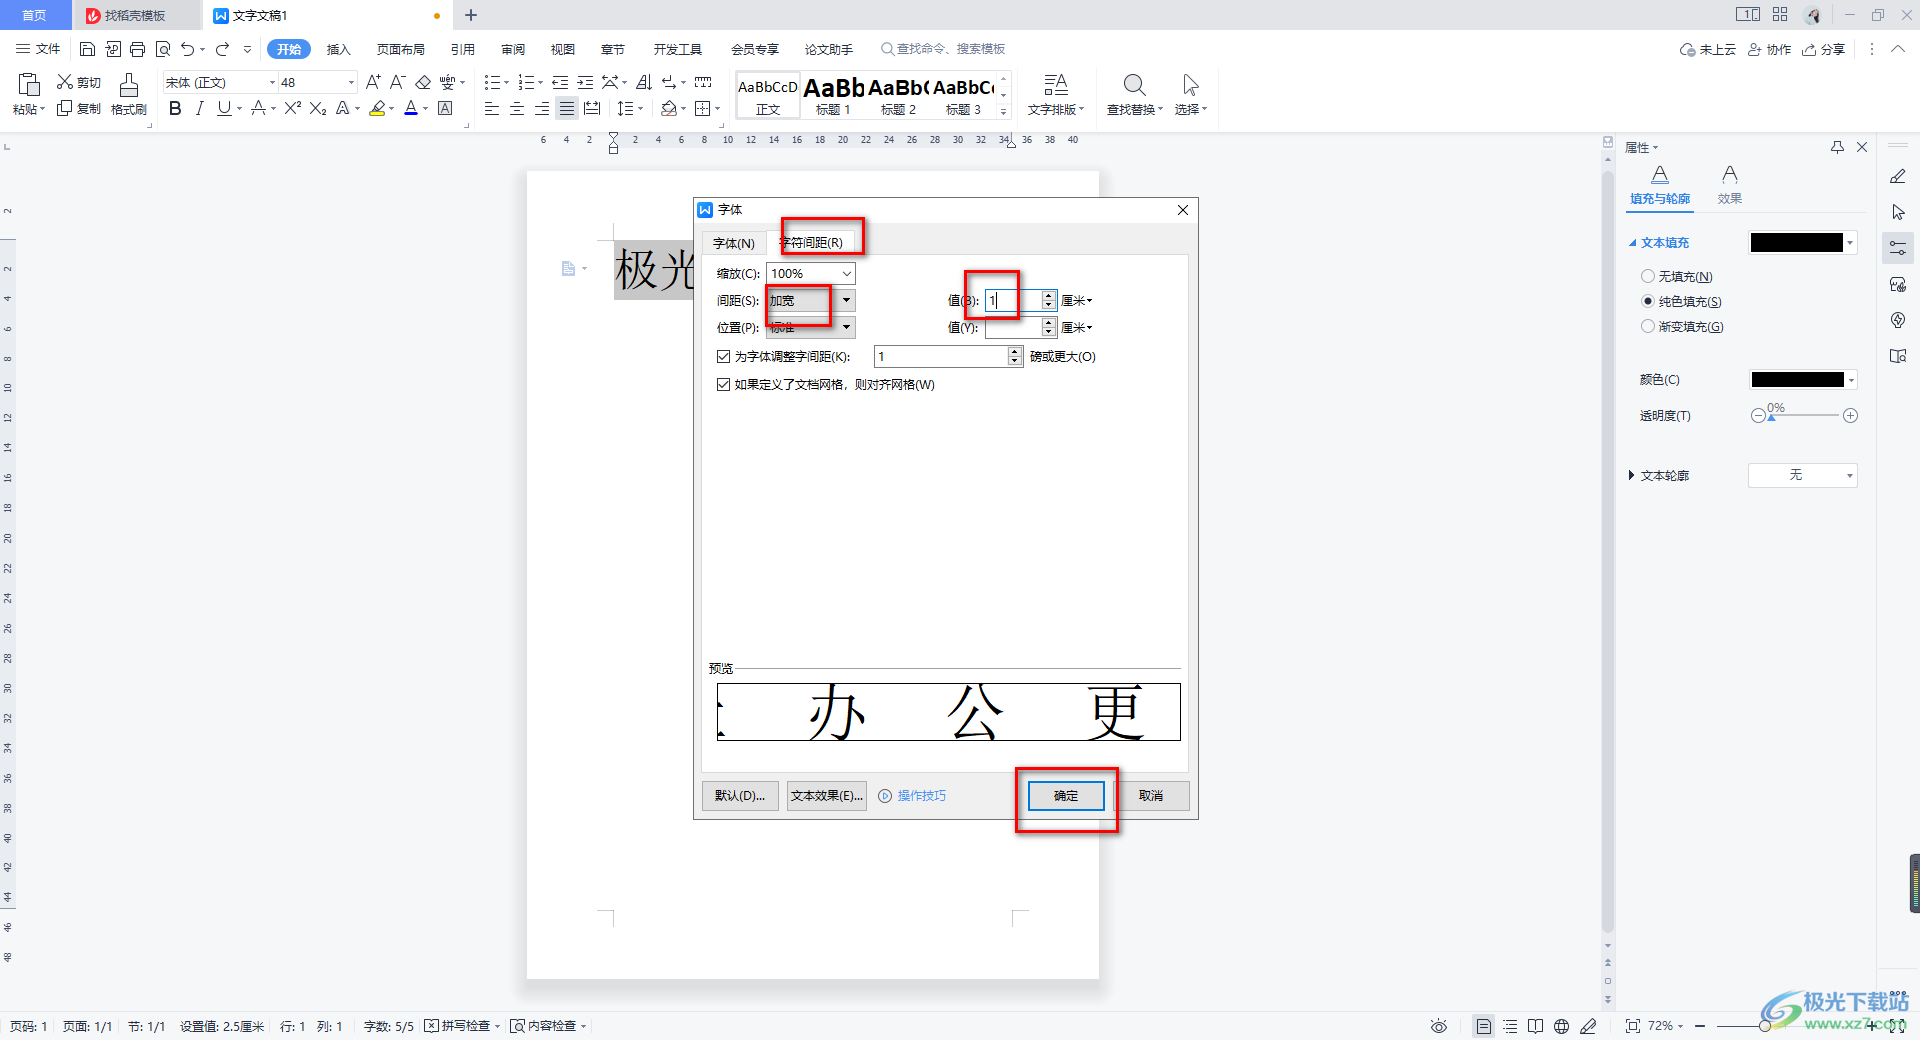Align text left
This screenshot has width=1920, height=1040.
pyautogui.click(x=492, y=108)
